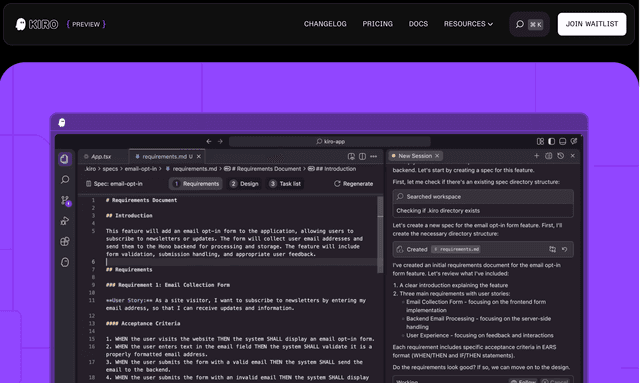Click the Kiro ghost logo in the site header
This screenshot has width=640, height=383.
pyautogui.click(x=20, y=24)
